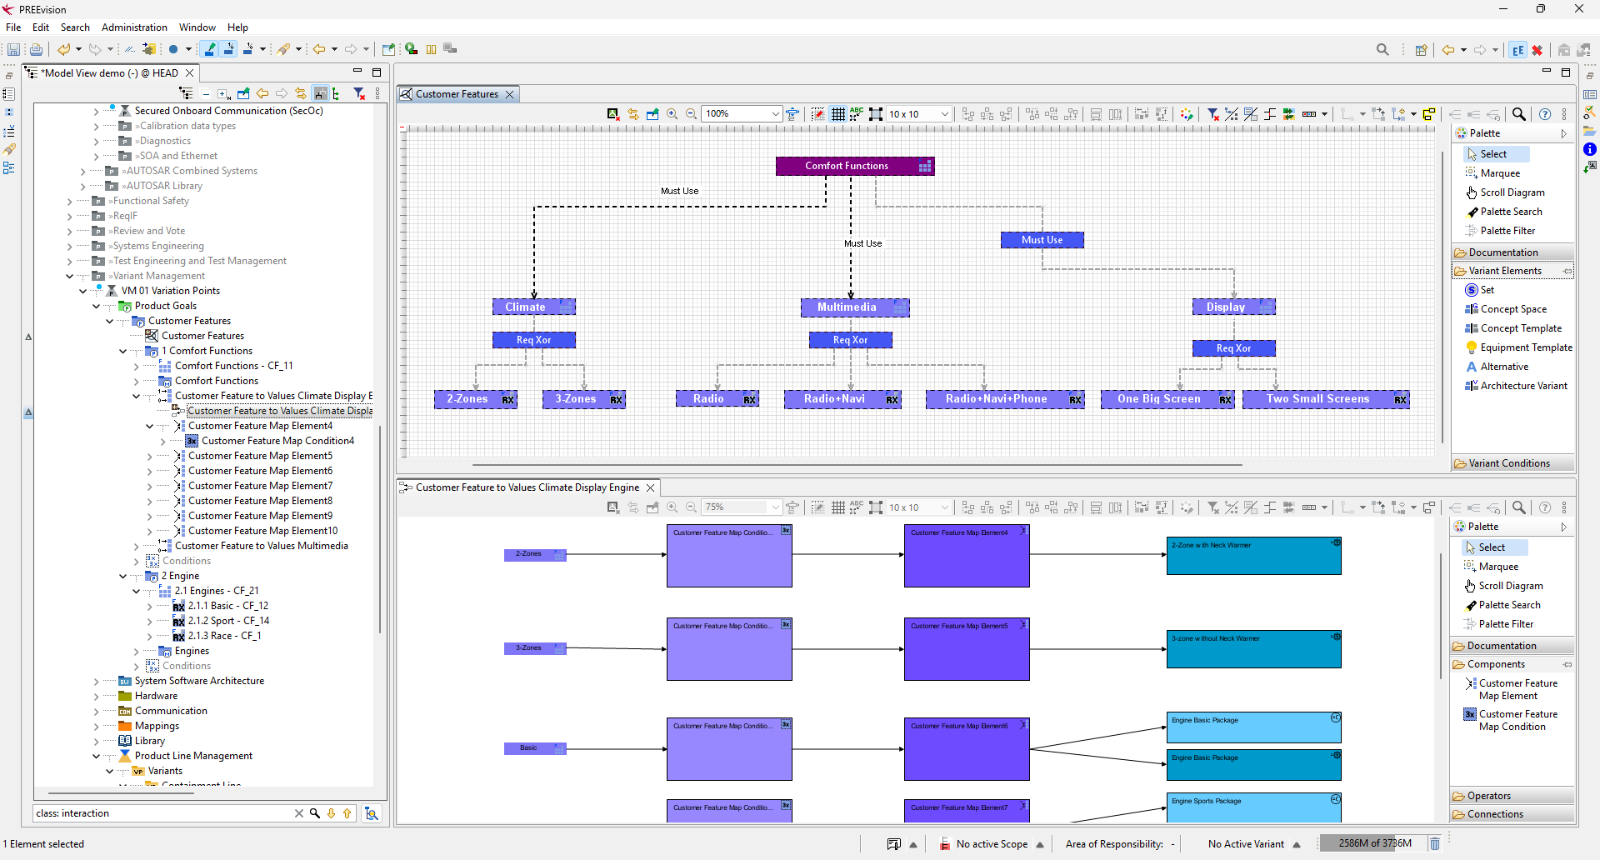This screenshot has width=1600, height=860.
Task: Toggle grid display in Customer Features toolbar
Action: pyautogui.click(x=838, y=114)
